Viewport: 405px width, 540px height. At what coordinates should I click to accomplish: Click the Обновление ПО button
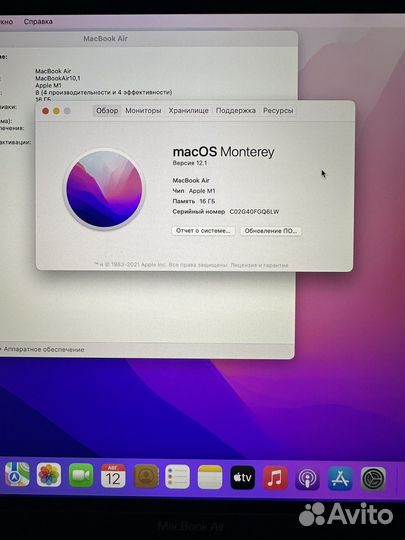tap(271, 231)
